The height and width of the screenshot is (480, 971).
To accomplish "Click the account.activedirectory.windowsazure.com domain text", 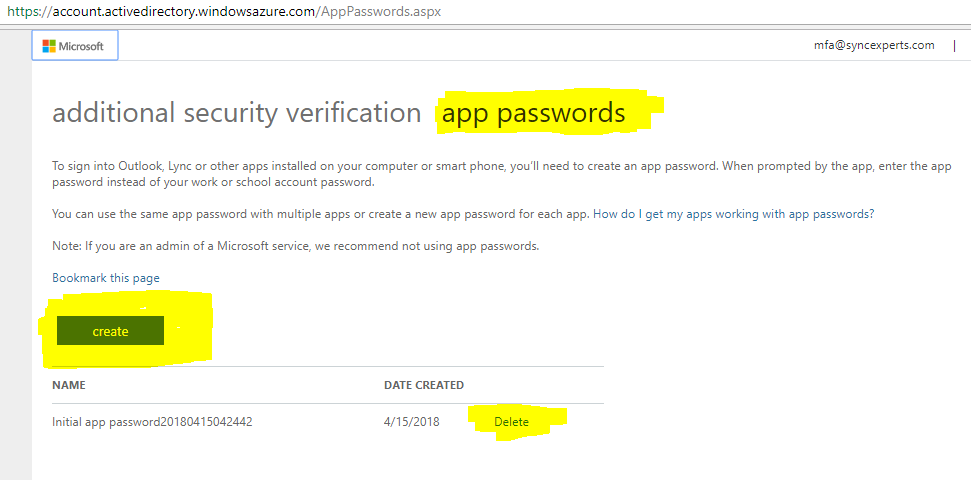I will point(184,12).
